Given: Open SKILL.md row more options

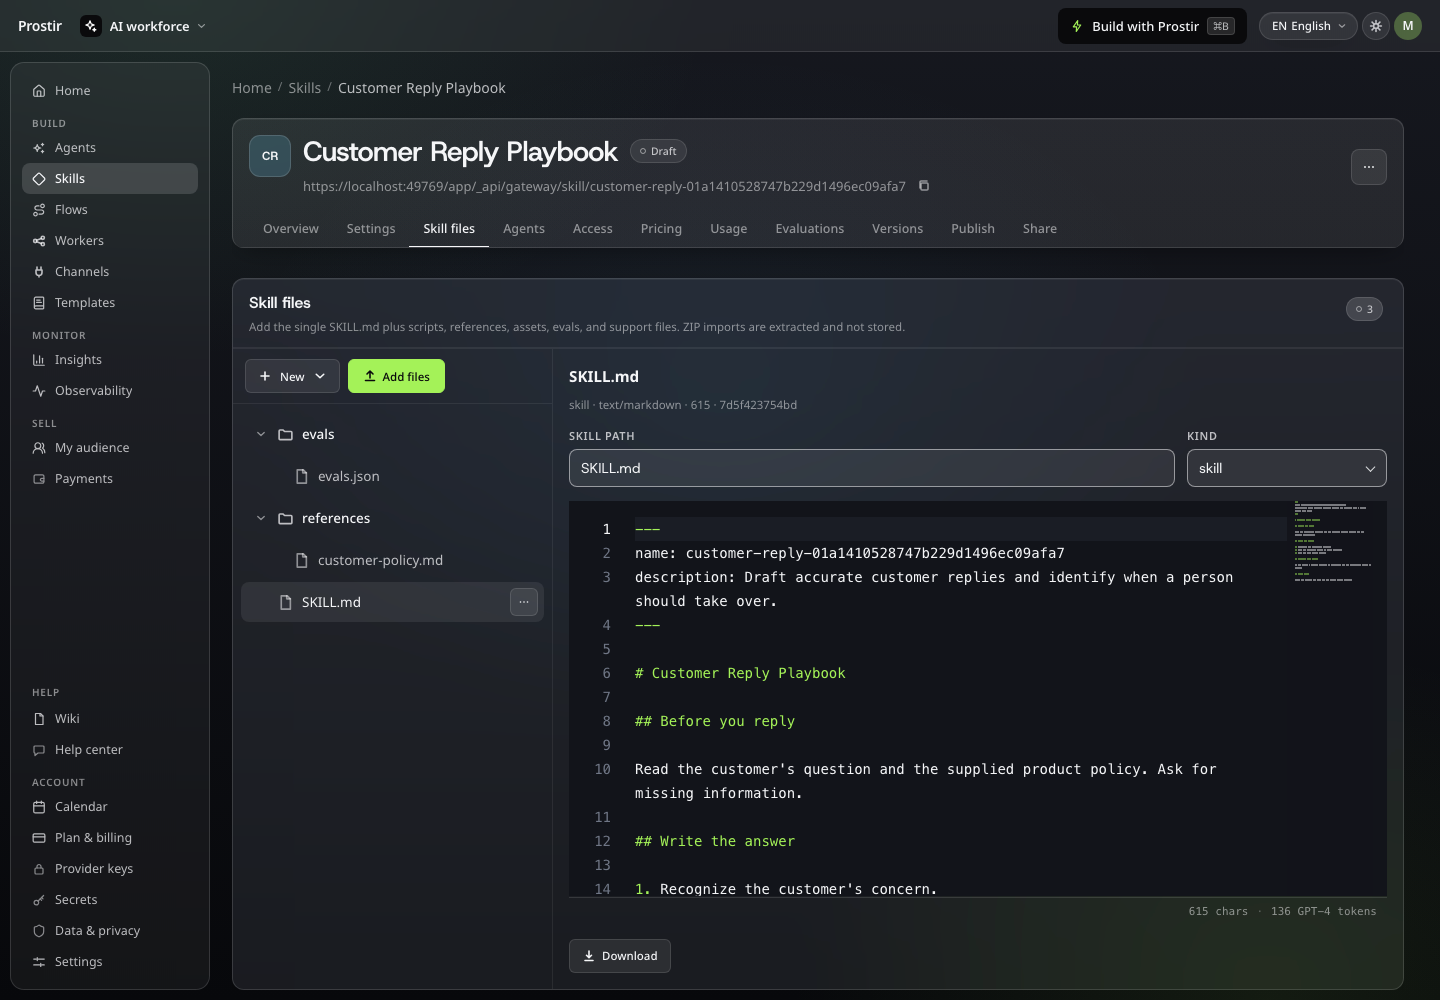Looking at the screenshot, I should 524,602.
